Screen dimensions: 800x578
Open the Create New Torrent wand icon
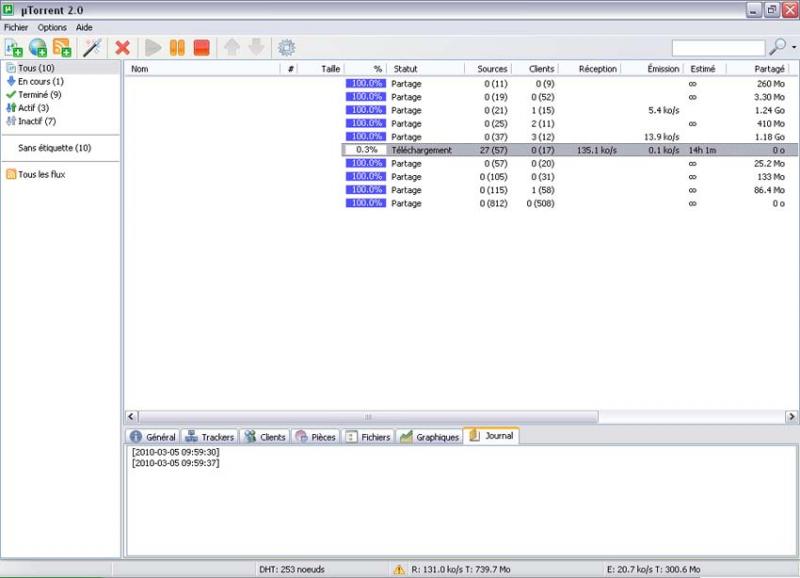click(x=92, y=48)
